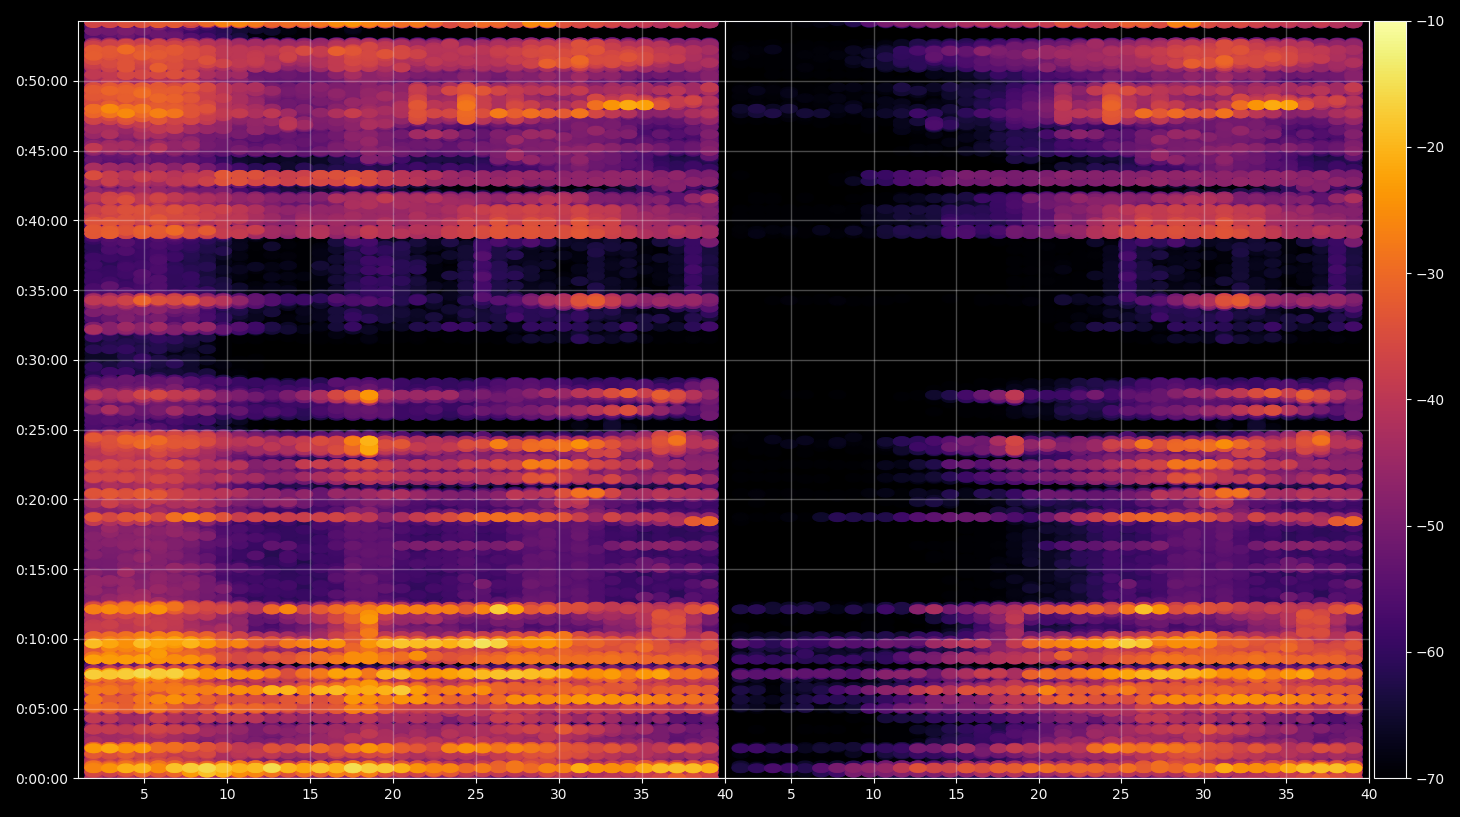
Task: Click the −70 colorbar scale label
Action: [x=1430, y=778]
